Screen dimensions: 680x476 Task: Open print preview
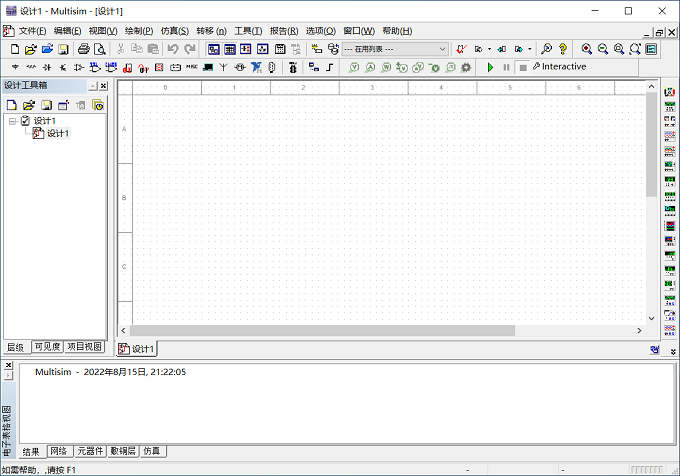(x=100, y=49)
